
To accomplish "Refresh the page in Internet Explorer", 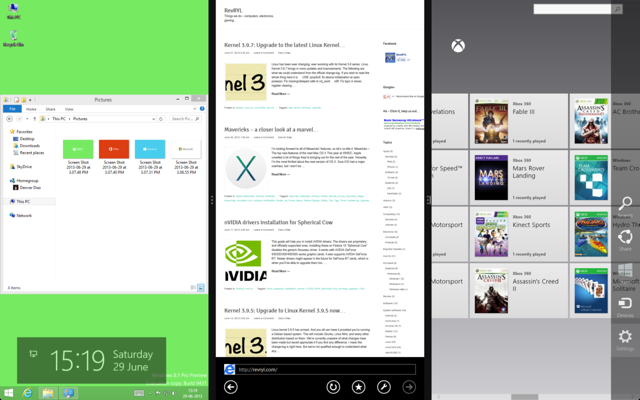I will 333,387.
